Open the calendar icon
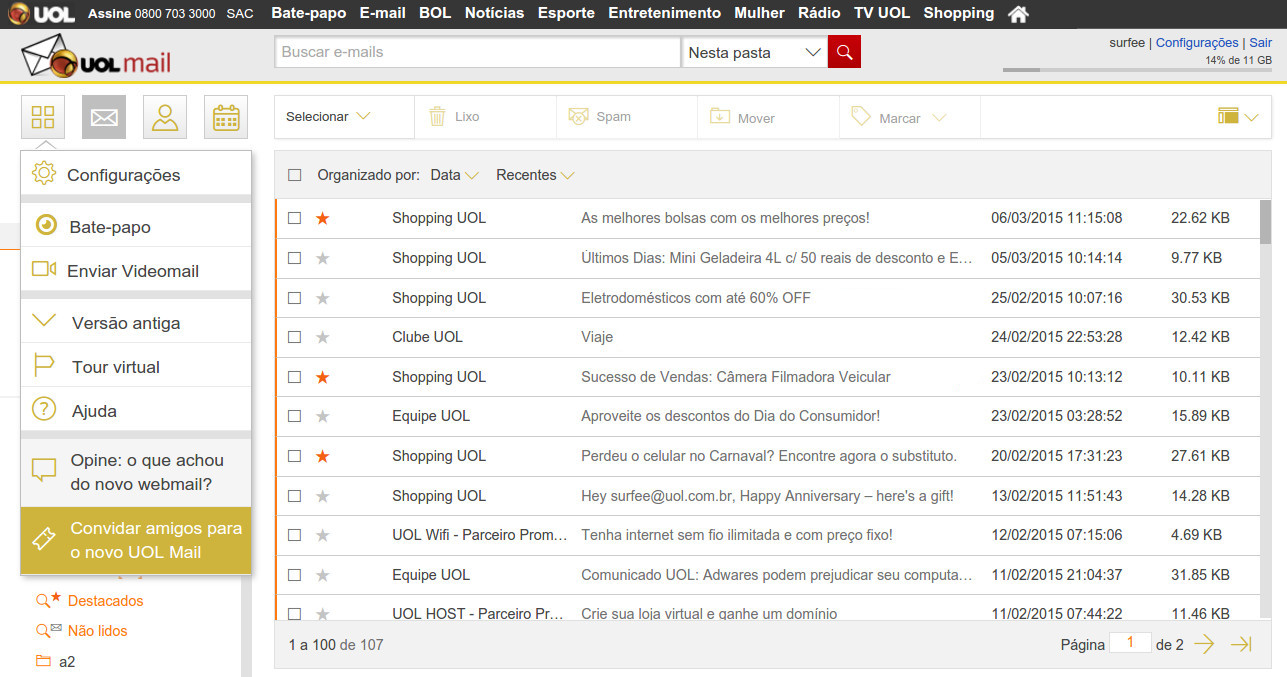The width and height of the screenshot is (1287, 677). point(226,118)
